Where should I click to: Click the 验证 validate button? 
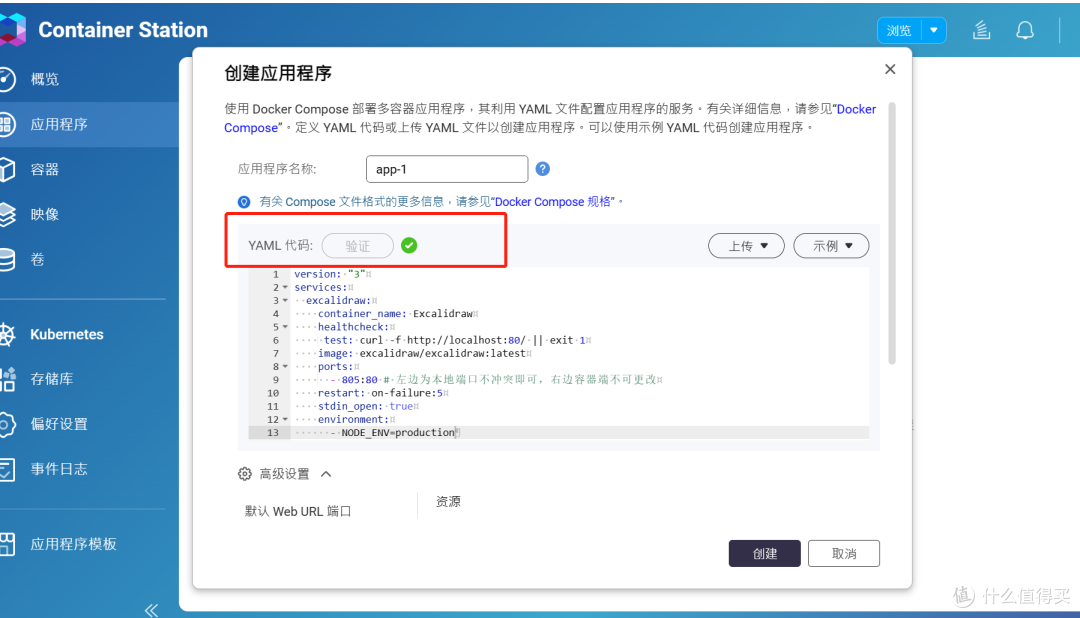click(x=357, y=246)
